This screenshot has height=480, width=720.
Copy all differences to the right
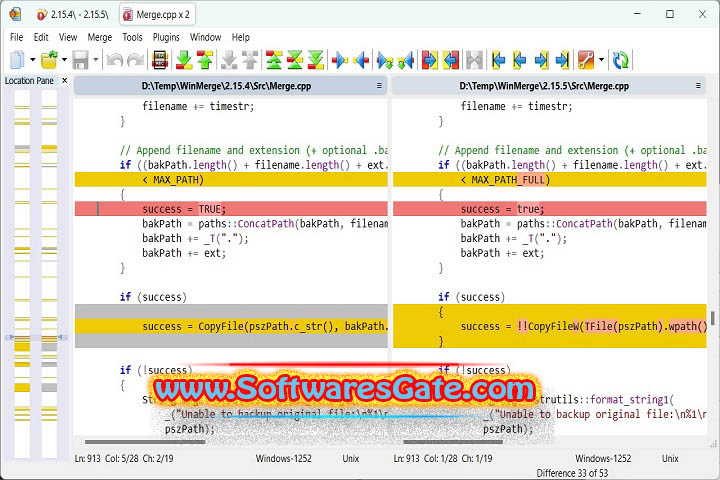click(430, 60)
